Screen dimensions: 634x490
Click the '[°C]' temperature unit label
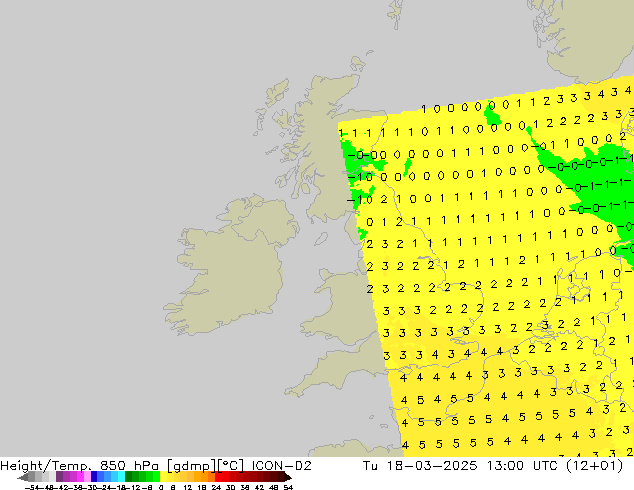click(x=231, y=466)
